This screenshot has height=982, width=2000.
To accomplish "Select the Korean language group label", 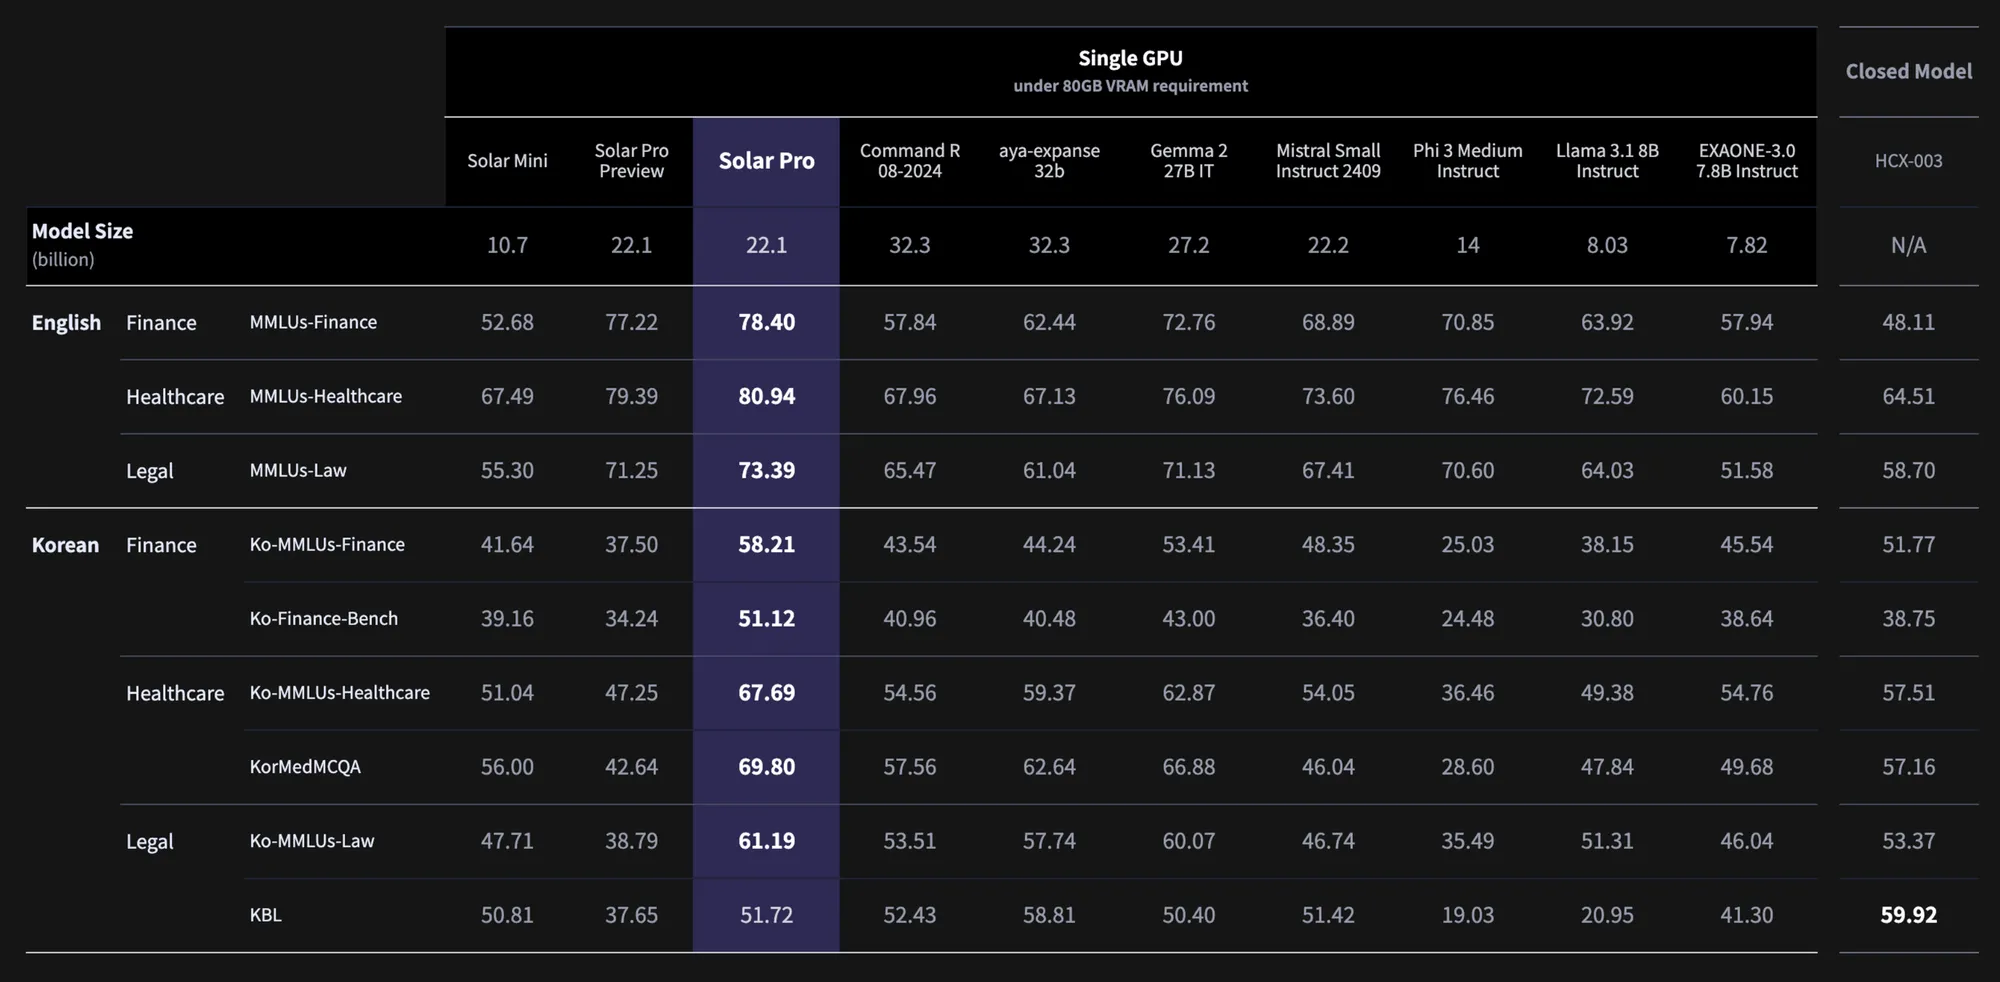I will coord(65,545).
